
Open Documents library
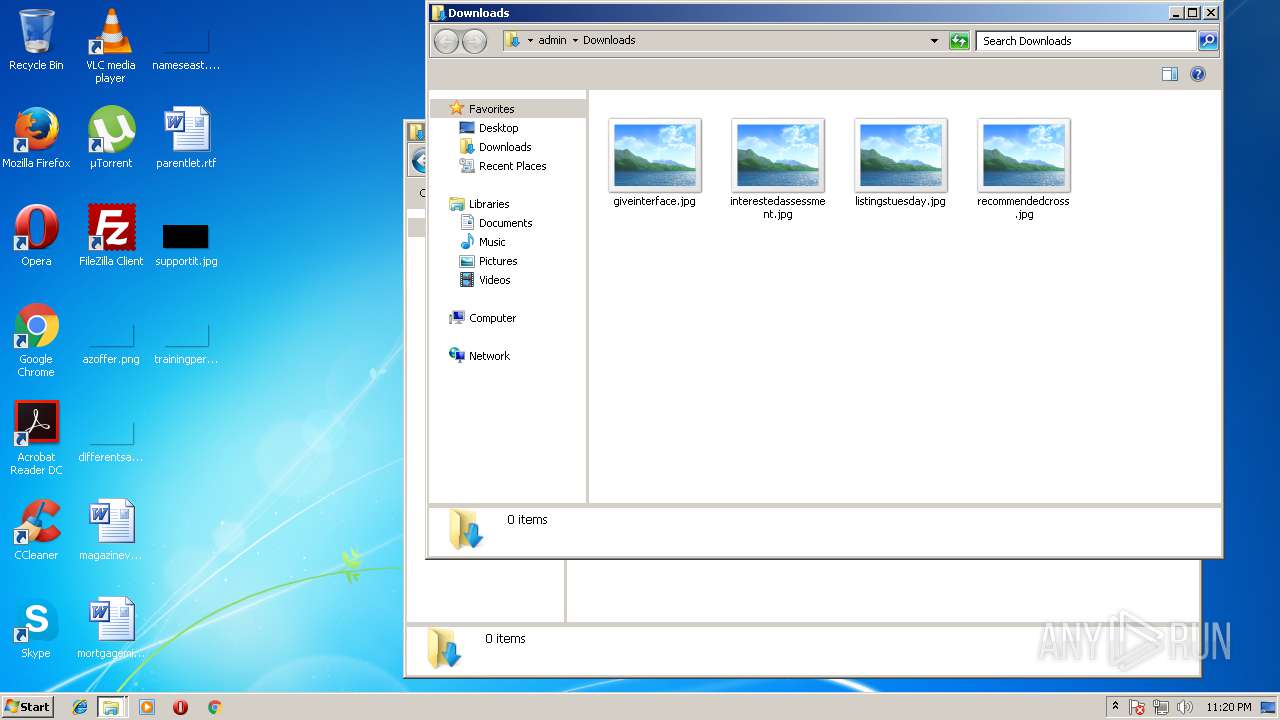[505, 223]
